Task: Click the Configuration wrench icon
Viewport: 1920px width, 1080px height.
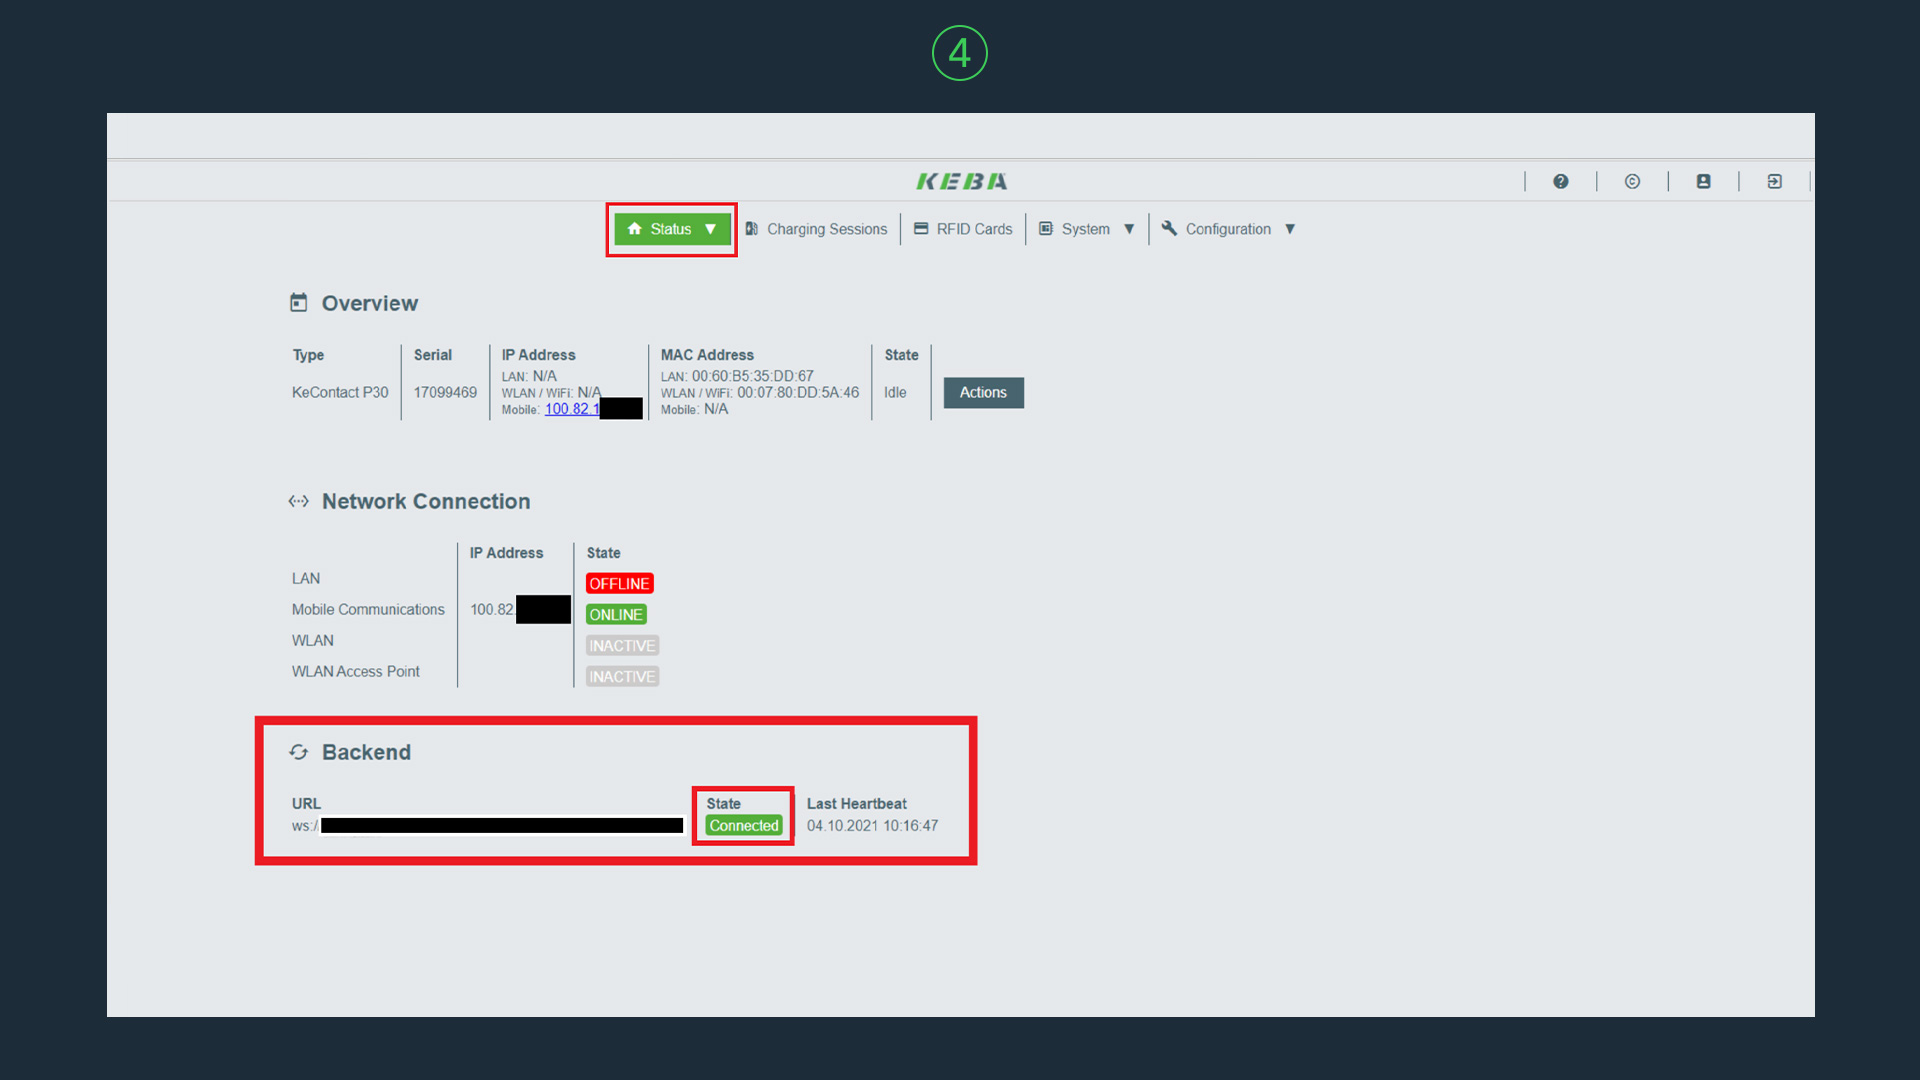Action: (1169, 229)
